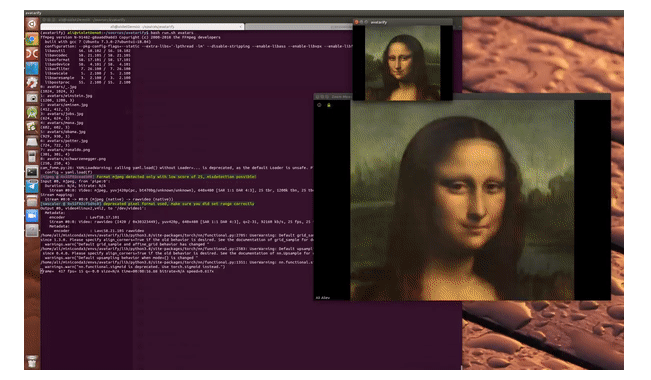Open the Ubuntu Dash search launcher
Screen dimensions: 651x380
[x=32, y=24]
